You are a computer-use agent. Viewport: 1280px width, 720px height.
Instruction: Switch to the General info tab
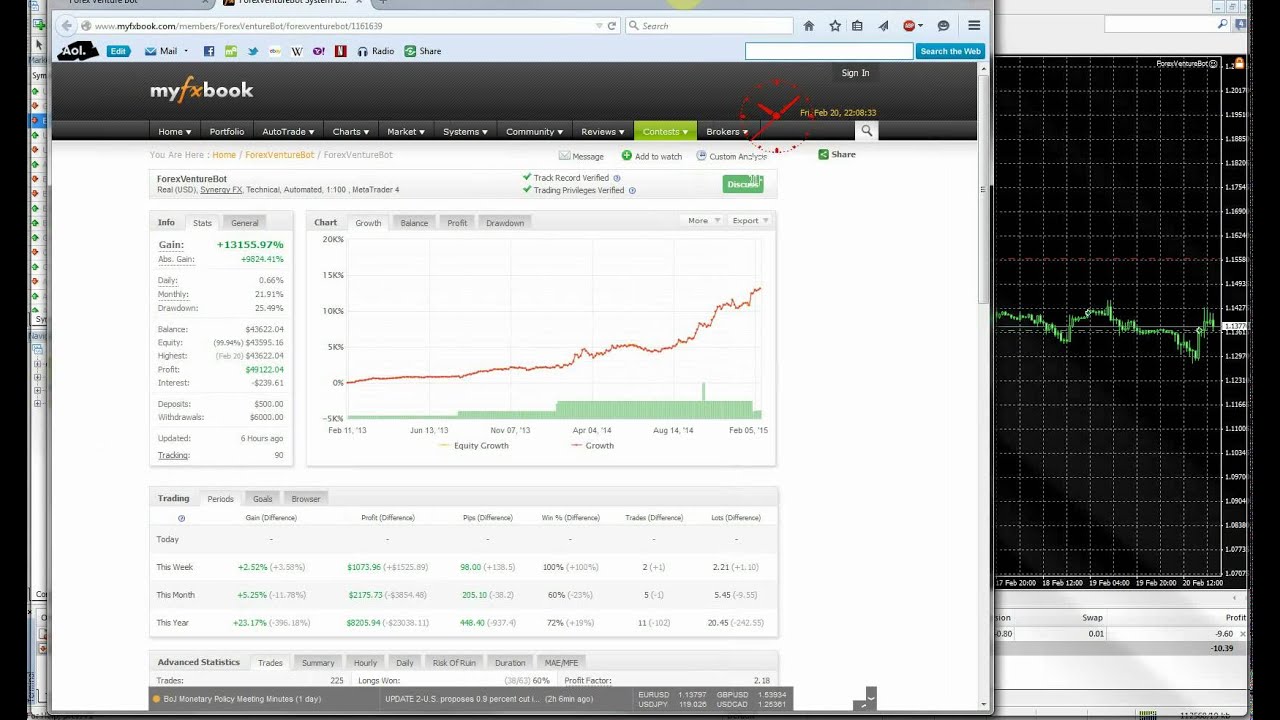pyautogui.click(x=245, y=223)
